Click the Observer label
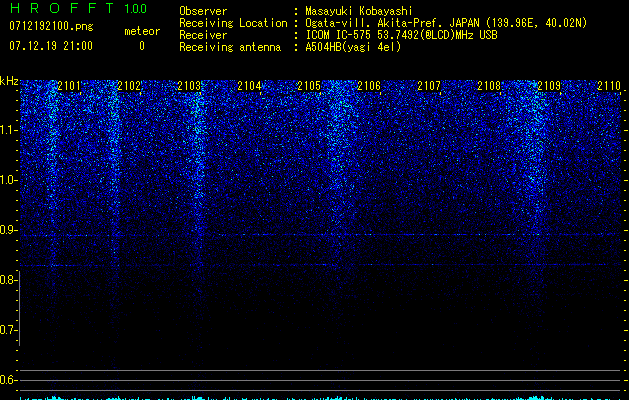629x400 pixels. coord(203,11)
